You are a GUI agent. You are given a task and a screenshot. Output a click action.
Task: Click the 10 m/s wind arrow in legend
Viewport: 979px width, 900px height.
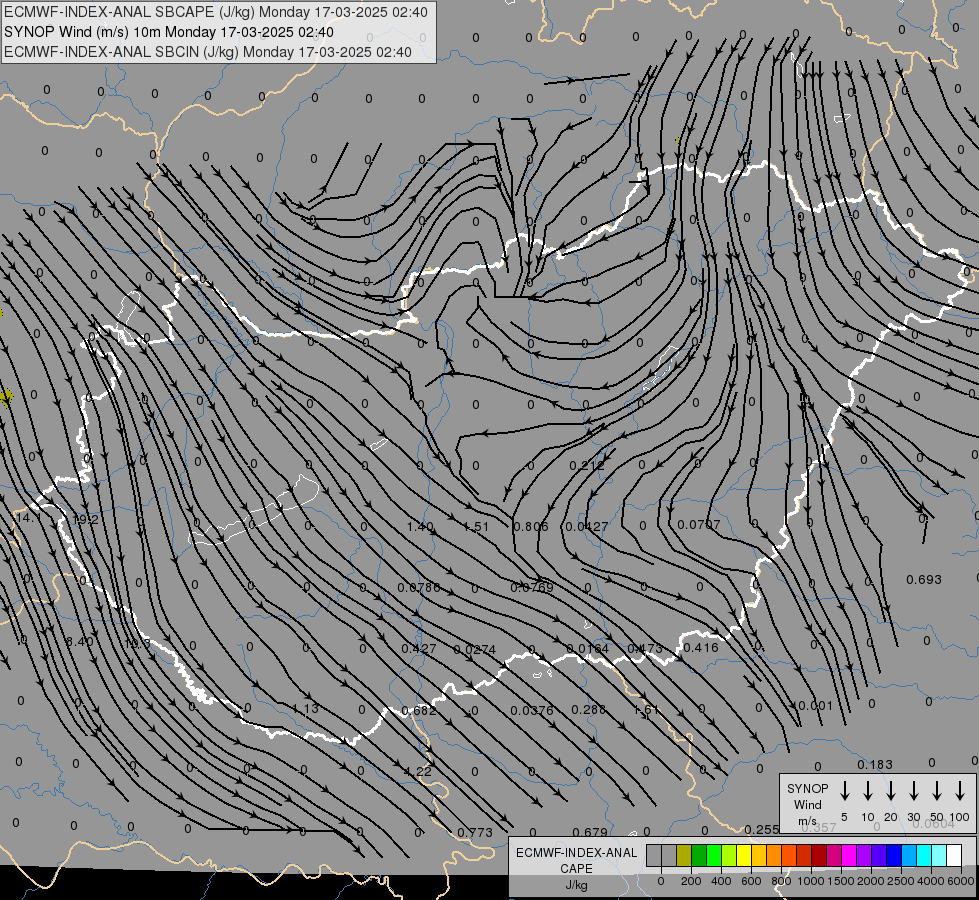(867, 791)
